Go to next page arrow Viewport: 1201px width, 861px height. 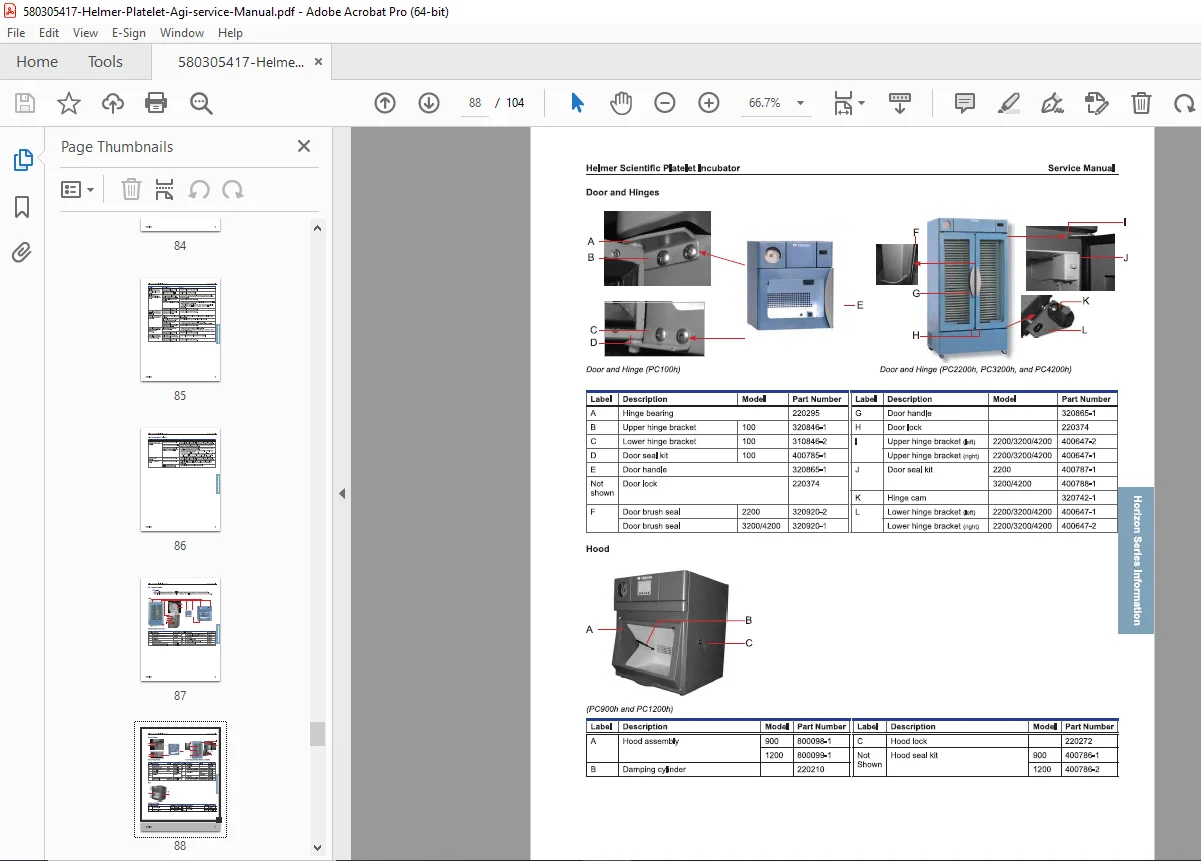(x=429, y=103)
